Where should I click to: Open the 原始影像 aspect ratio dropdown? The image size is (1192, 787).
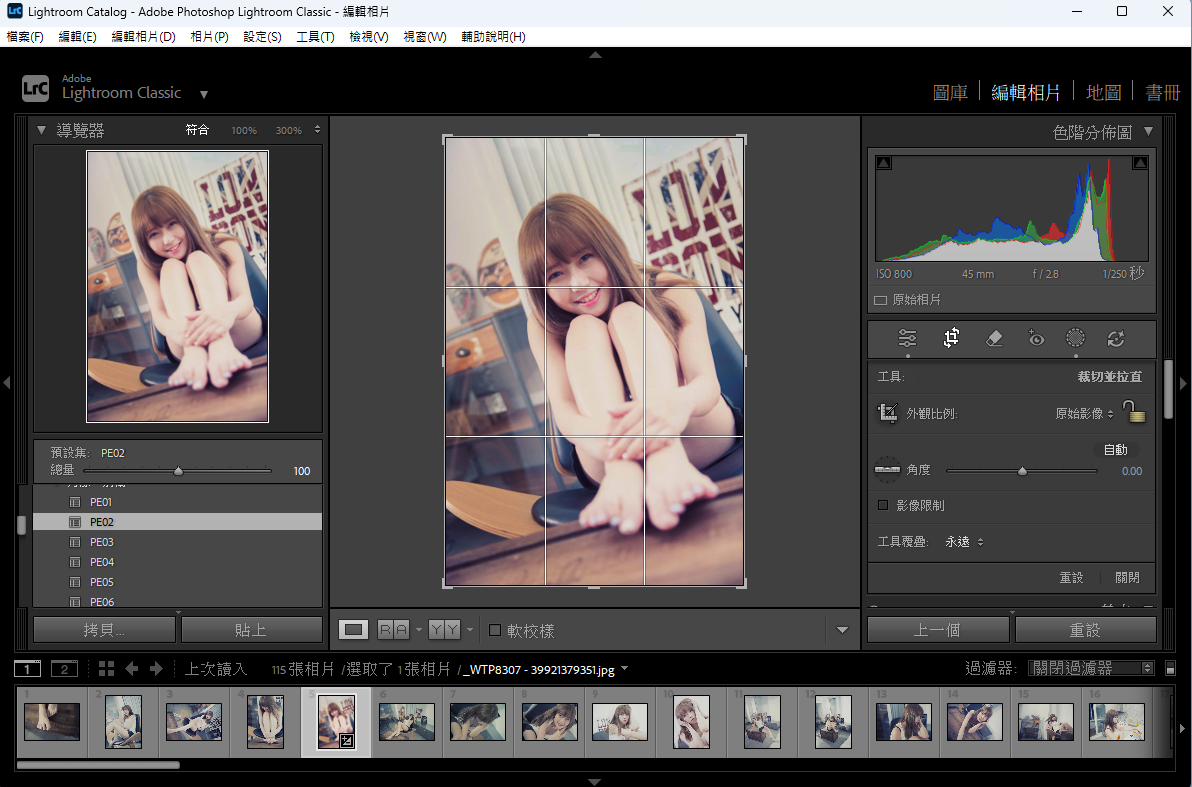click(1085, 413)
